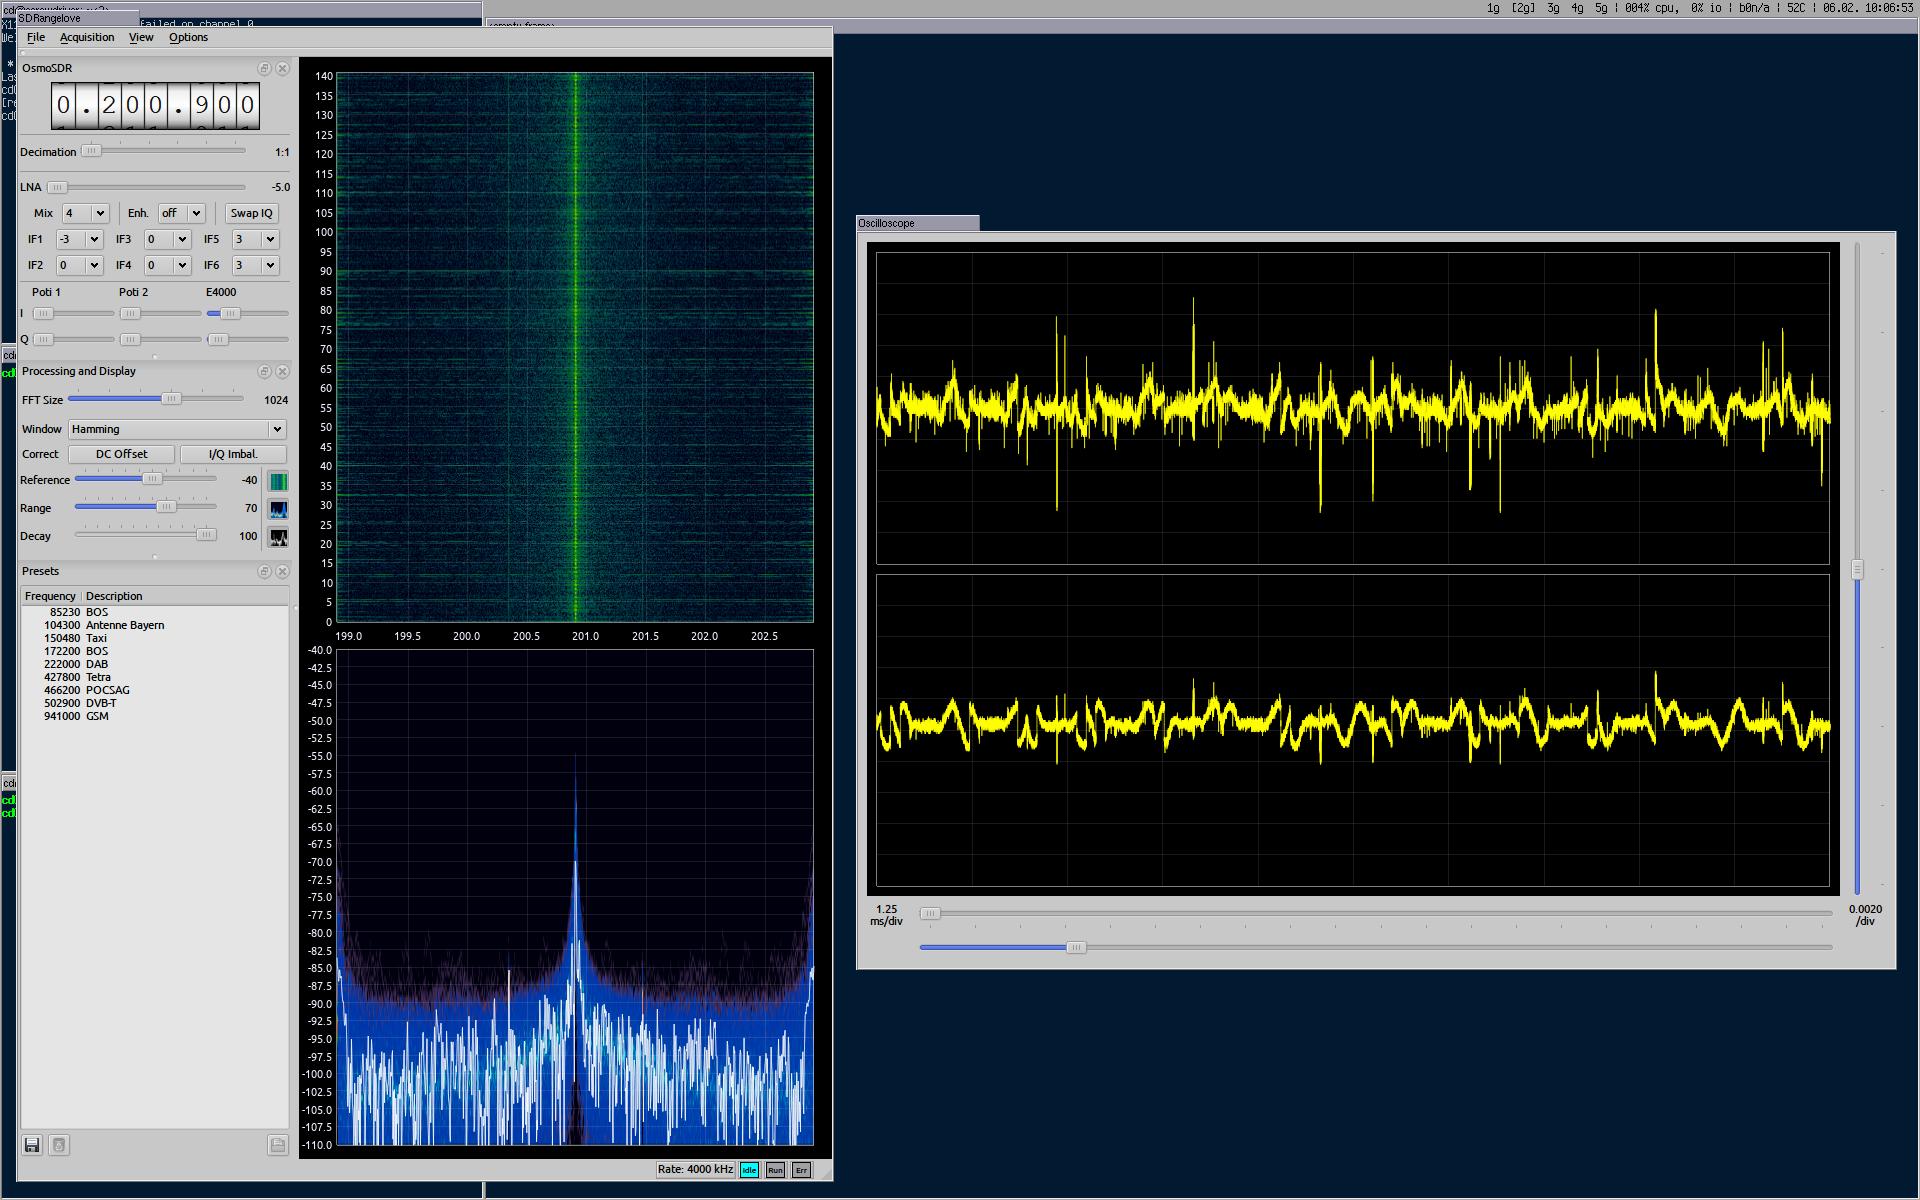Close the OsmoSDR panel

(x=282, y=68)
